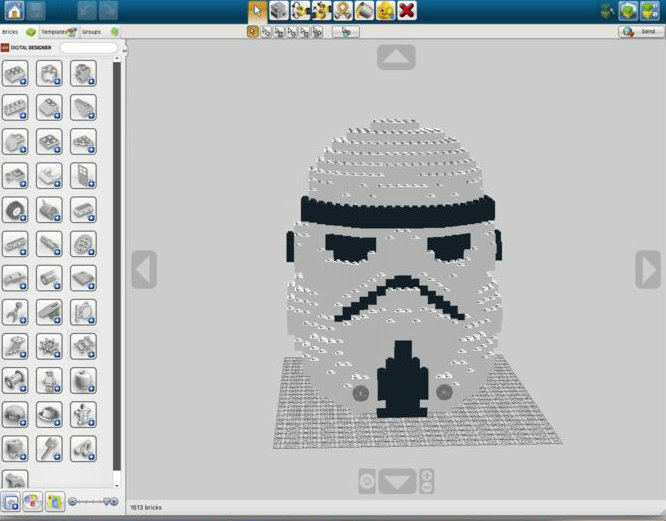Expand the long studded brick category
This screenshot has height=521, width=666.
pos(15,107)
